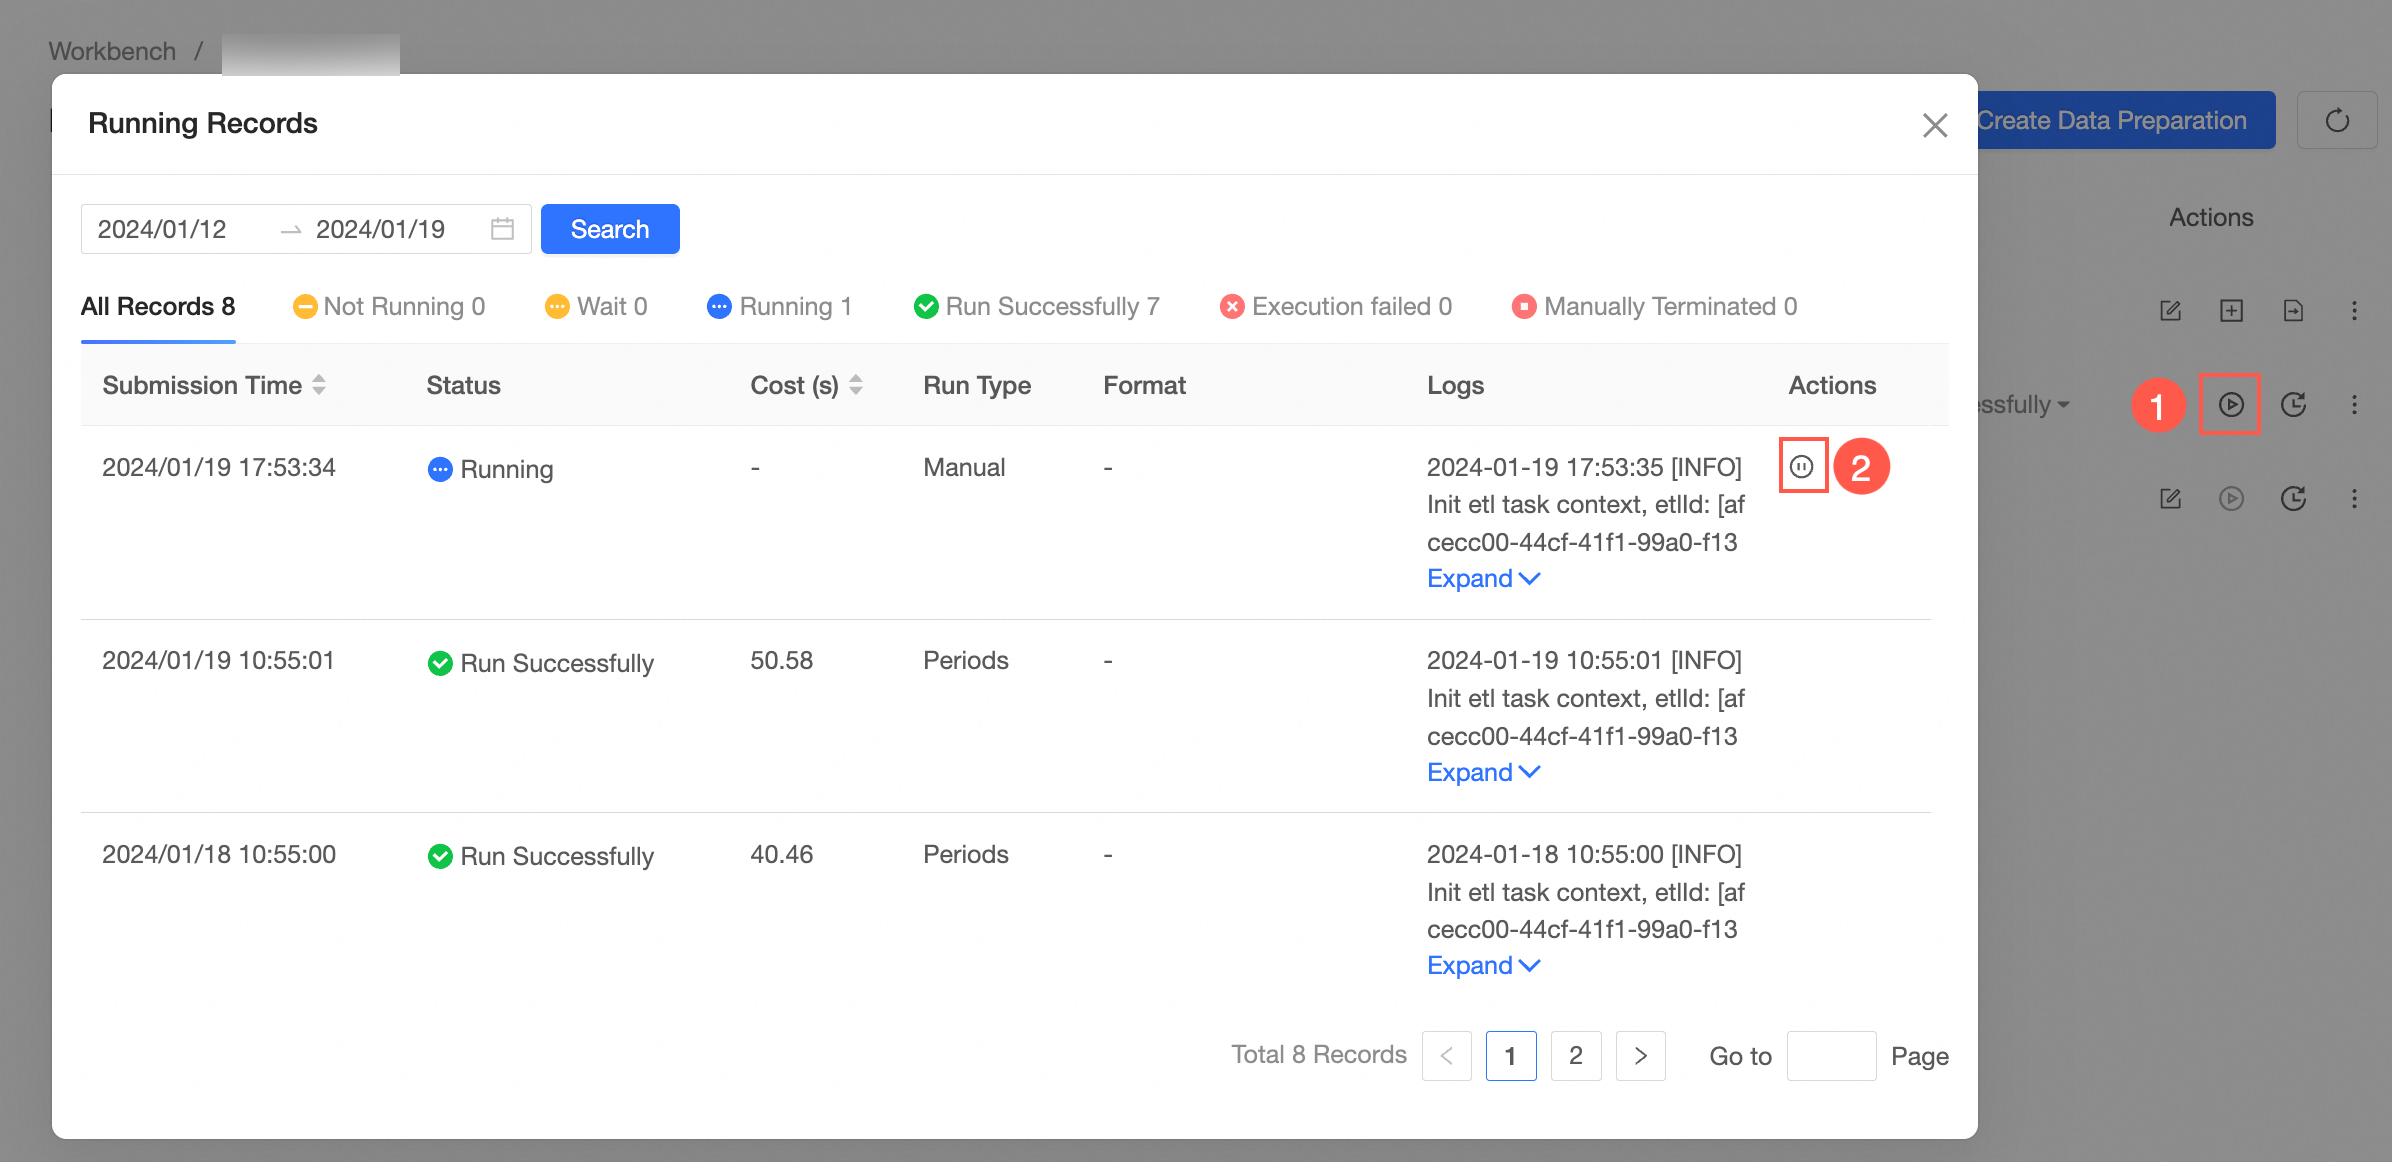2392x1162 pixels.
Task: Click the next page arrow
Action: pos(1640,1056)
